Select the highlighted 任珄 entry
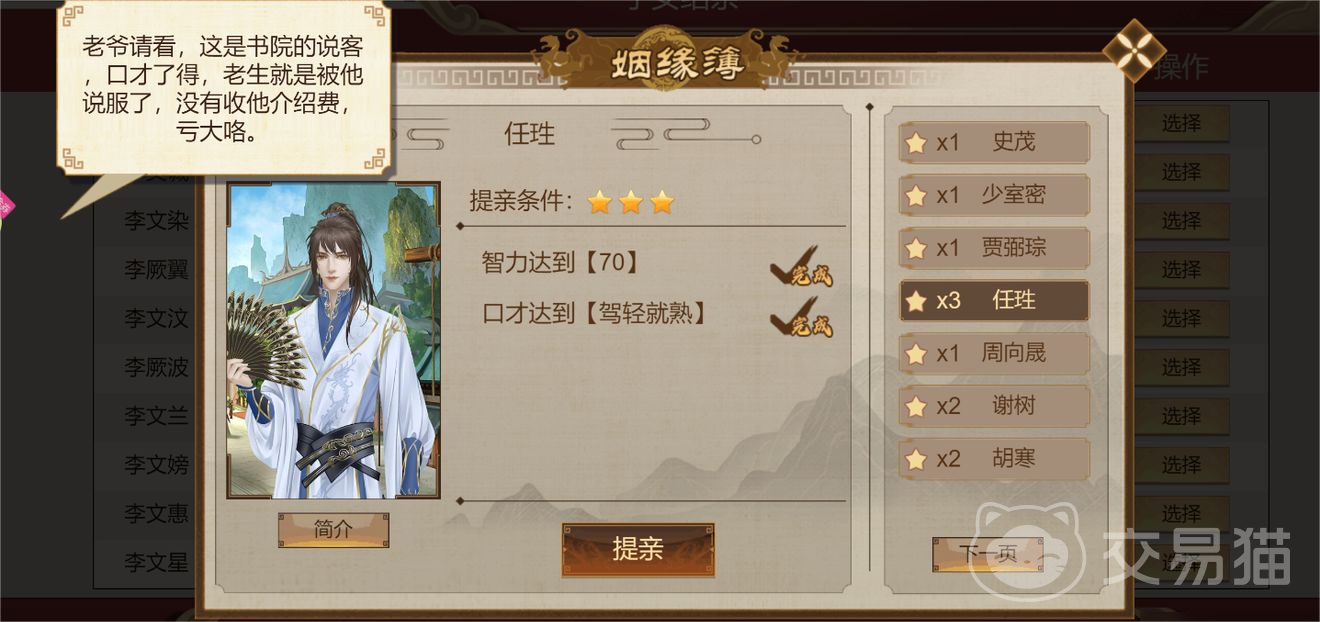Viewport: 1320px width, 622px height. pyautogui.click(x=994, y=301)
